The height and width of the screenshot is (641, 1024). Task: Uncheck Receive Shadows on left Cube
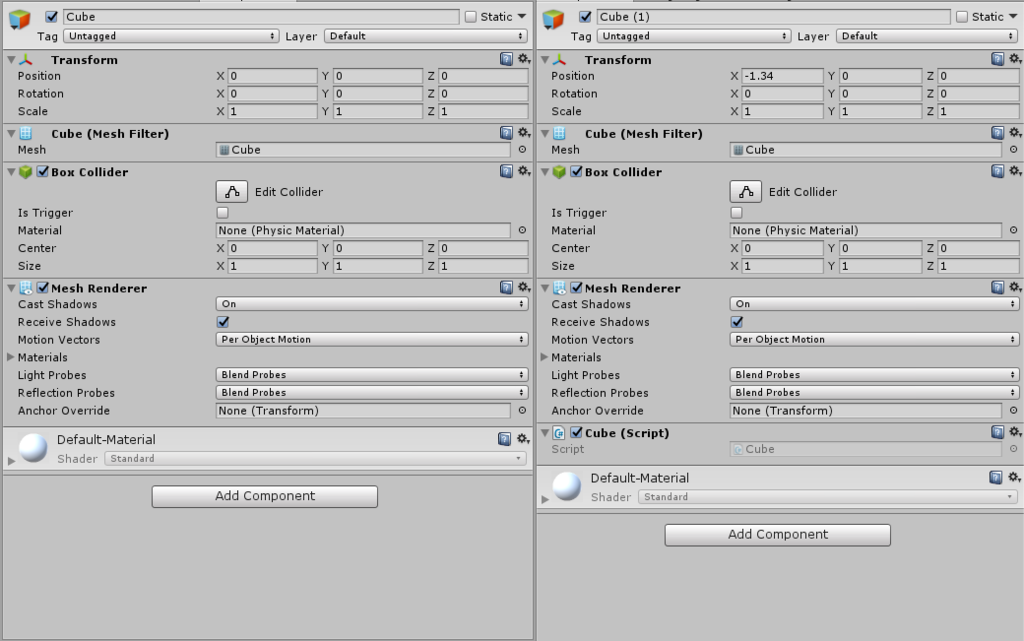click(223, 322)
